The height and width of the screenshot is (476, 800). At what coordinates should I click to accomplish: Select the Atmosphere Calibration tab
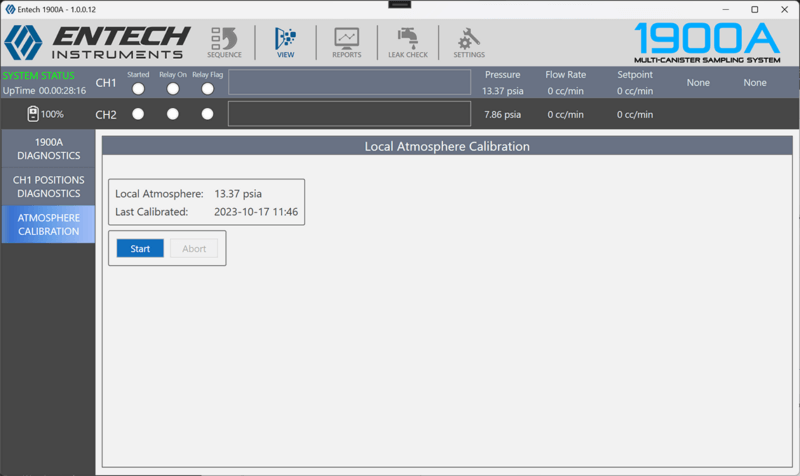(49, 224)
